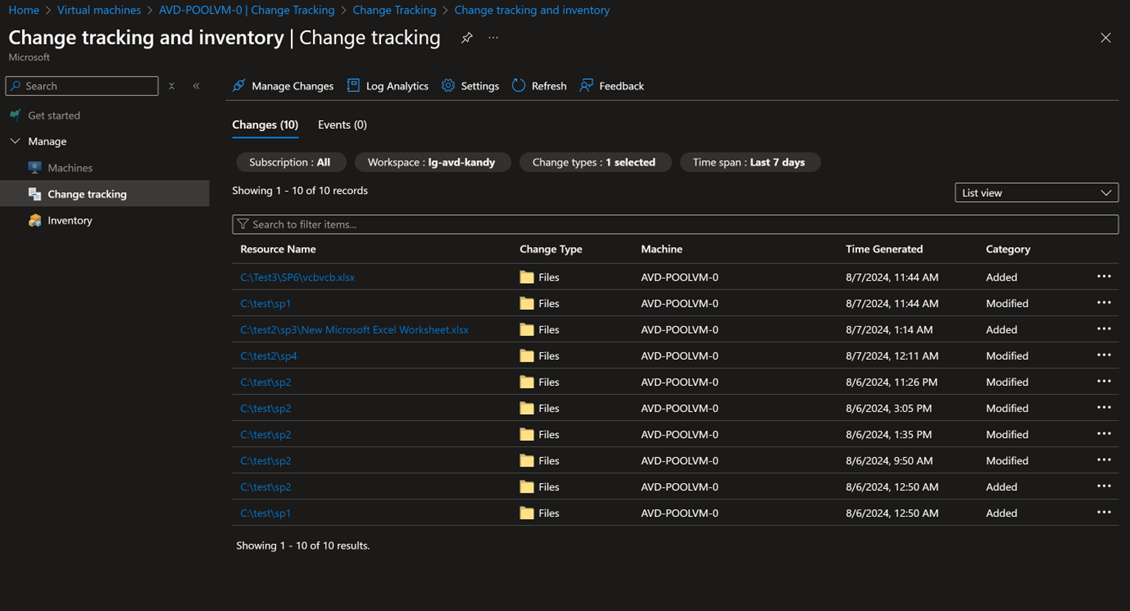Open the C:\test2\sp4 link
The width and height of the screenshot is (1130, 611).
pyautogui.click(x=268, y=356)
